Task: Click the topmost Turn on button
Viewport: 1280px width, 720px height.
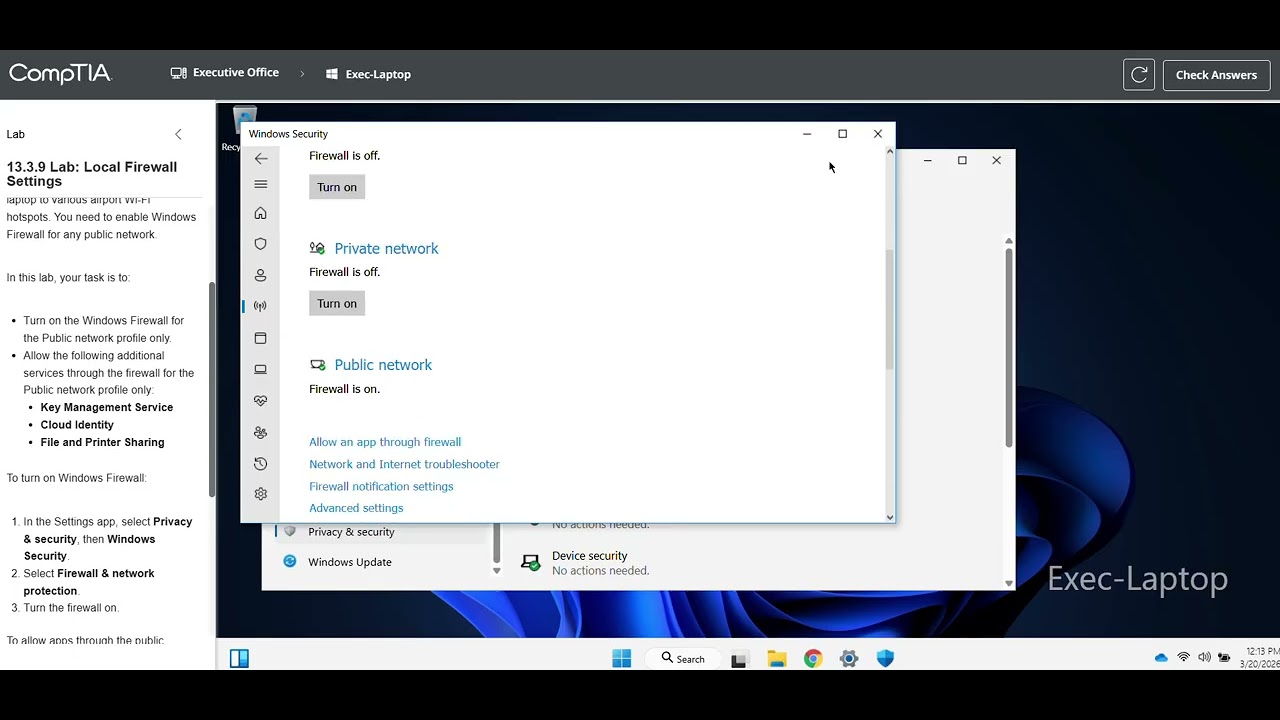Action: (337, 187)
